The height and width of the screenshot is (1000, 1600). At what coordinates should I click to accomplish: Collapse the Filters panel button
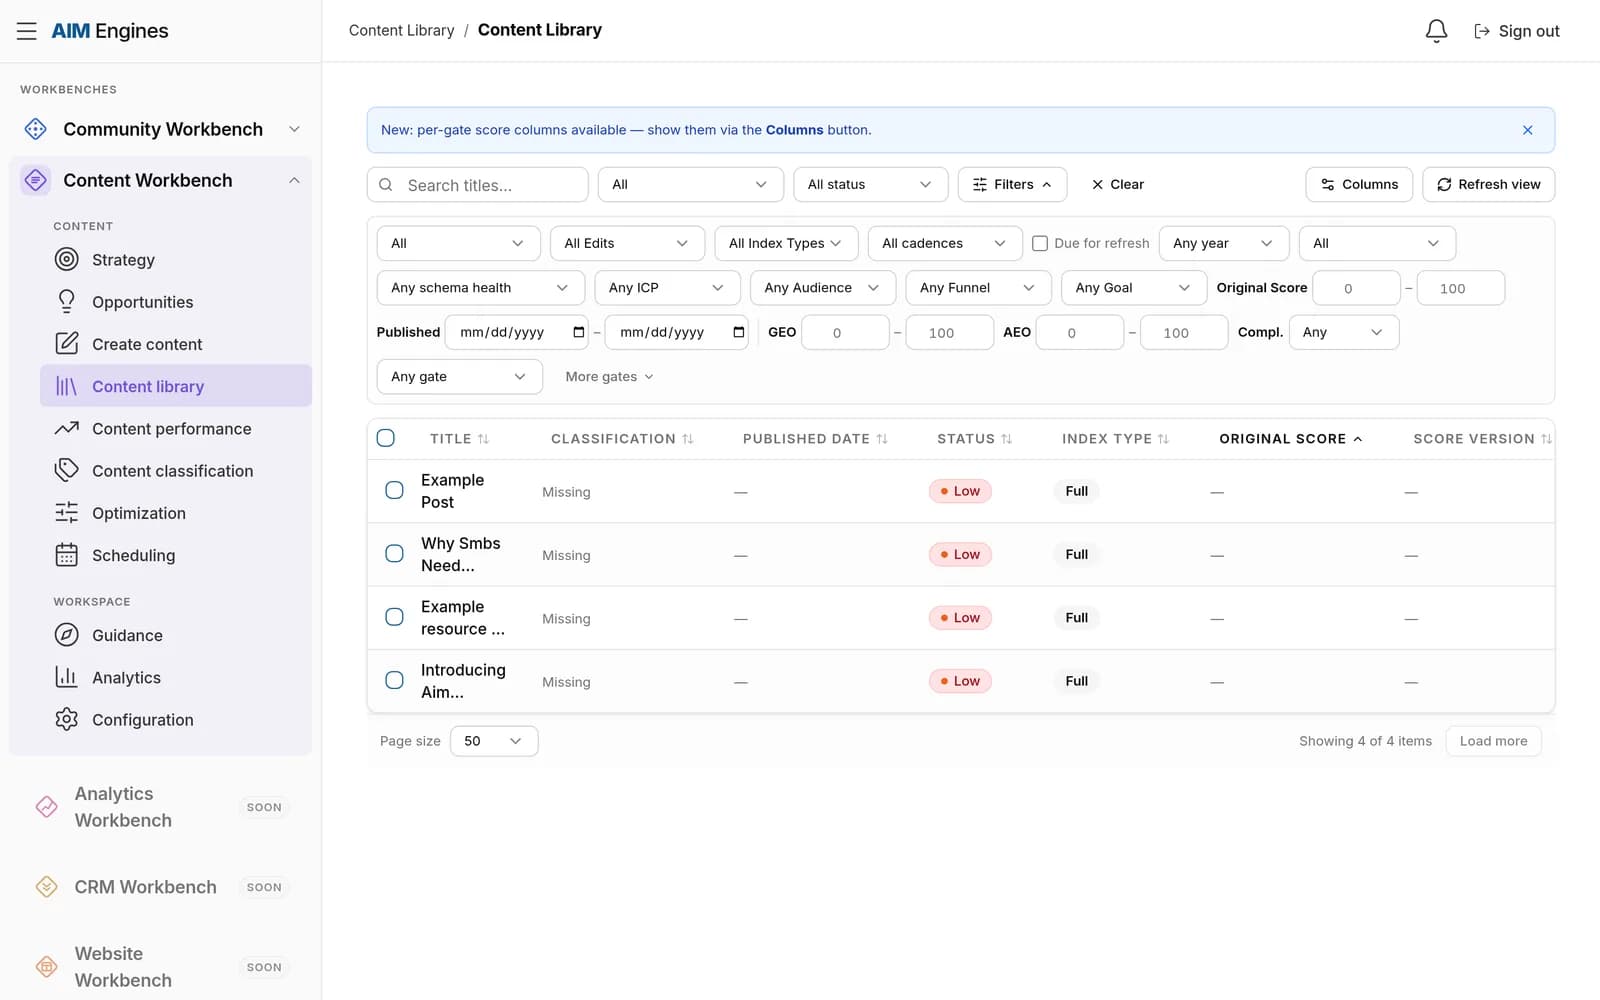coord(1012,185)
